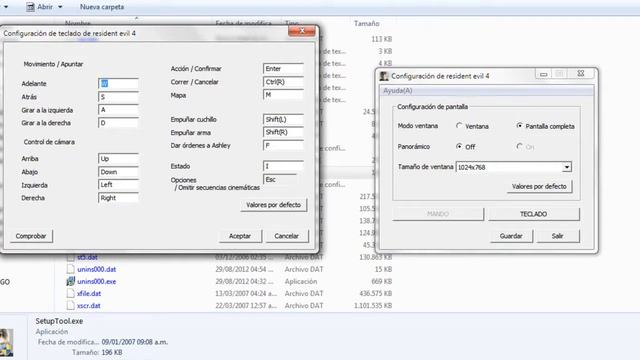Click the Dar órdenes a Ashley key field
640x360 pixels.
(283, 145)
